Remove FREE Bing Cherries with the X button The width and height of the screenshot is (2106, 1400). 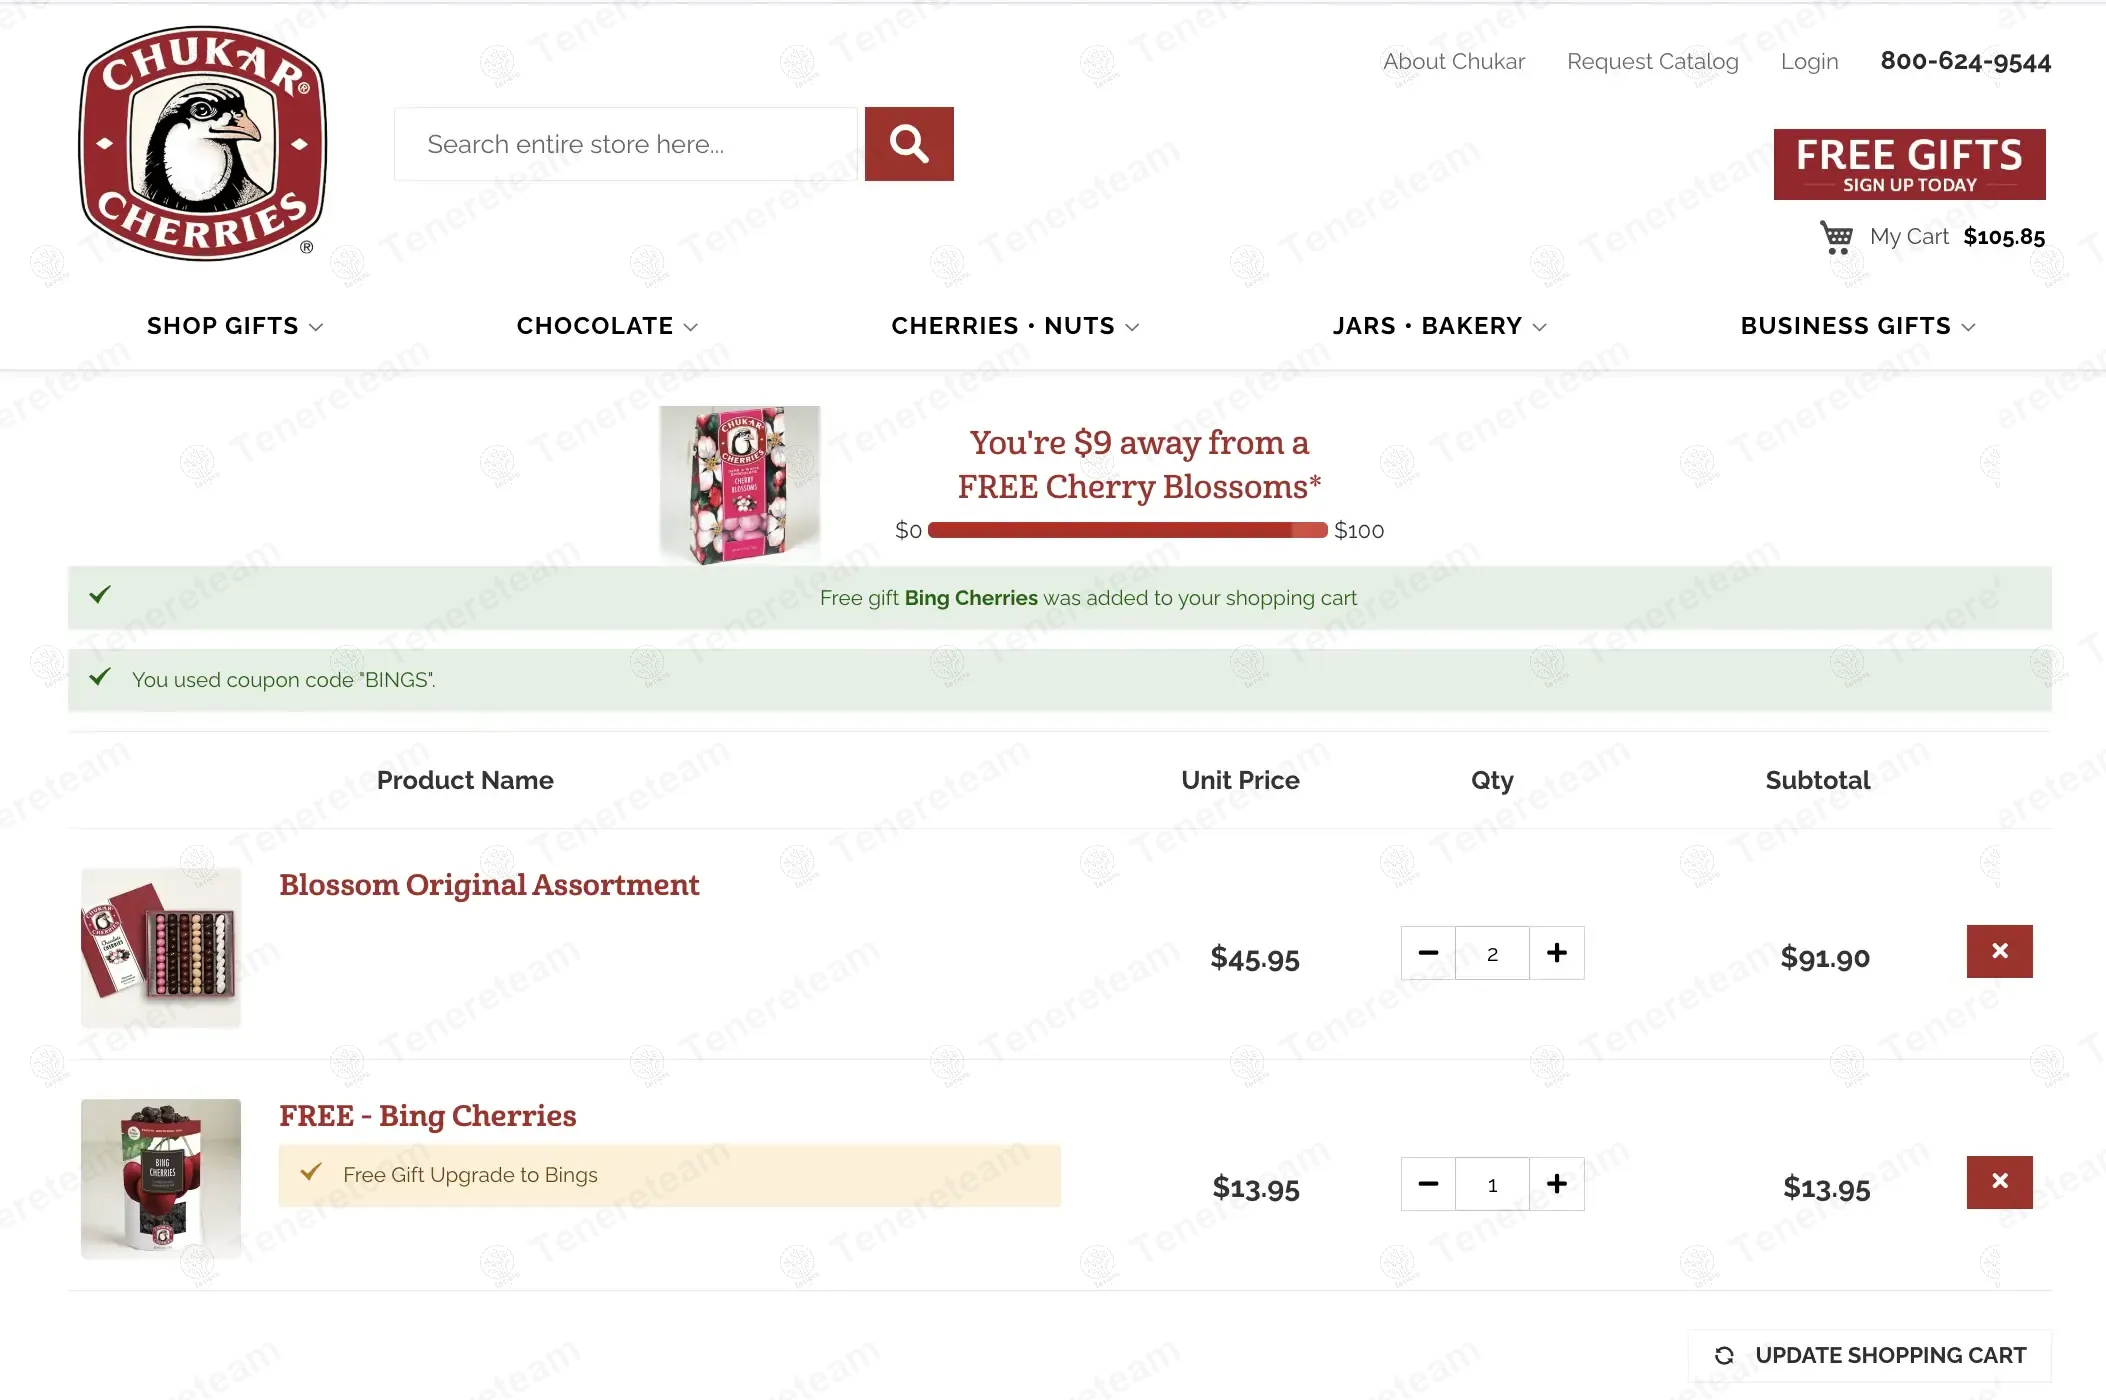click(1999, 1182)
